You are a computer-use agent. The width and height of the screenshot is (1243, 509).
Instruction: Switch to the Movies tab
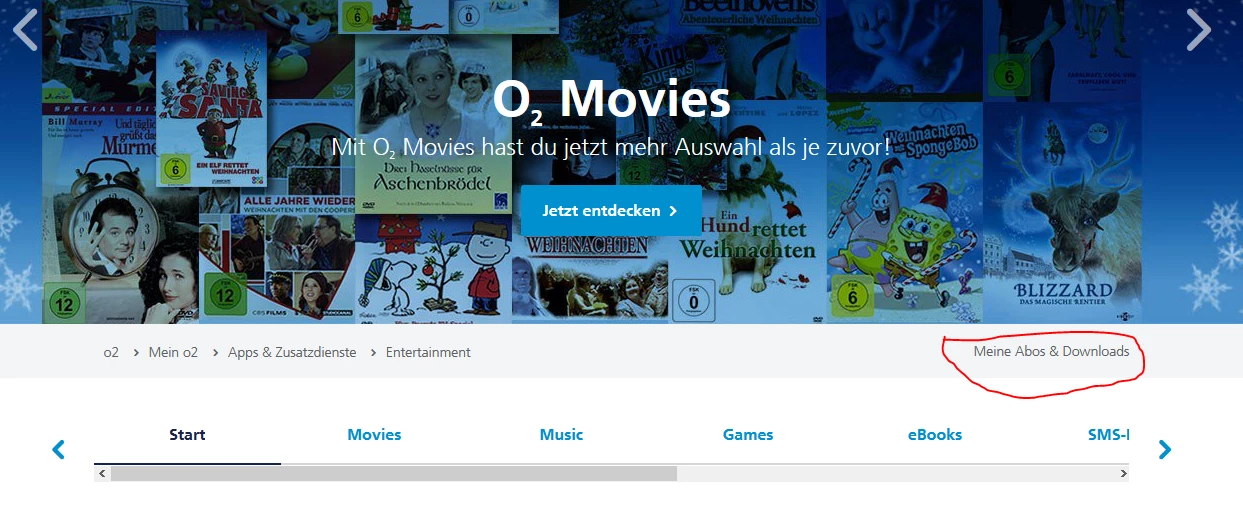tap(374, 435)
